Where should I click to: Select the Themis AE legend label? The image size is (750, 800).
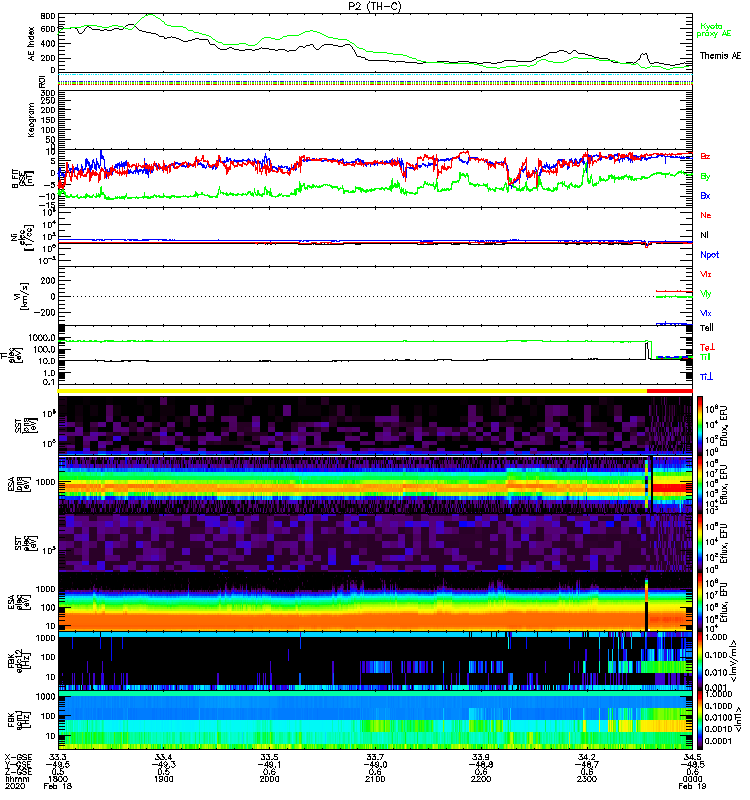720,56
